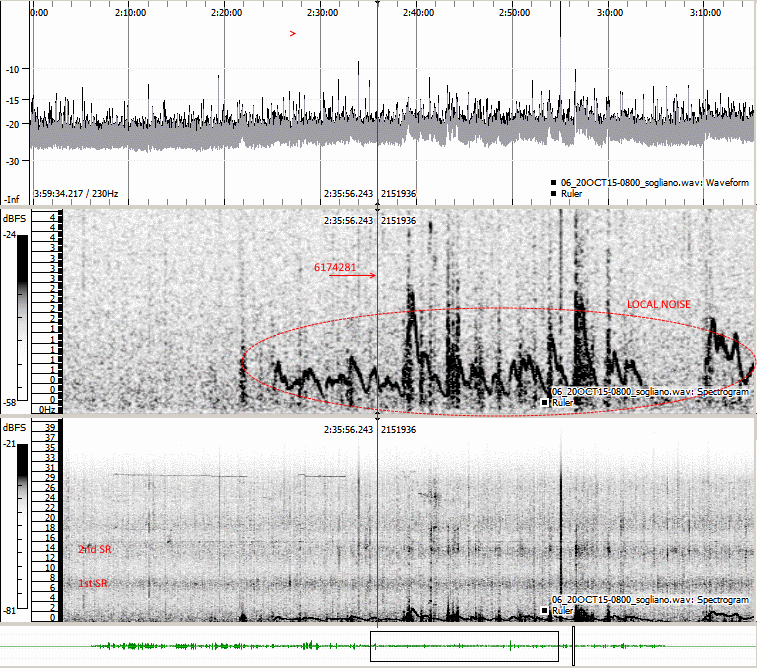Screen dimensions: 757x668
Task: Click the 3:59:34.217 / 230Hz readout
Action: tap(76, 193)
